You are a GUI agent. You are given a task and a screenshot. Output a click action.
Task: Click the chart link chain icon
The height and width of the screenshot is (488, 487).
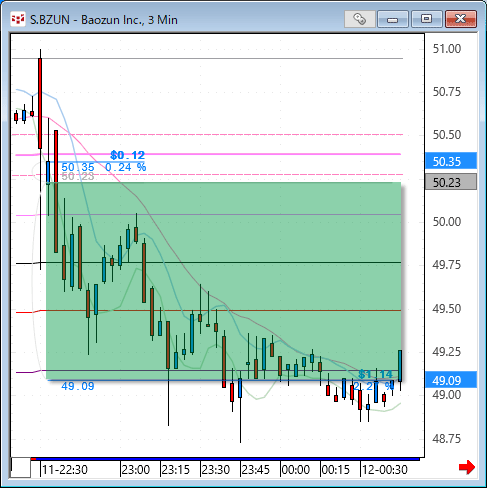coord(359,19)
